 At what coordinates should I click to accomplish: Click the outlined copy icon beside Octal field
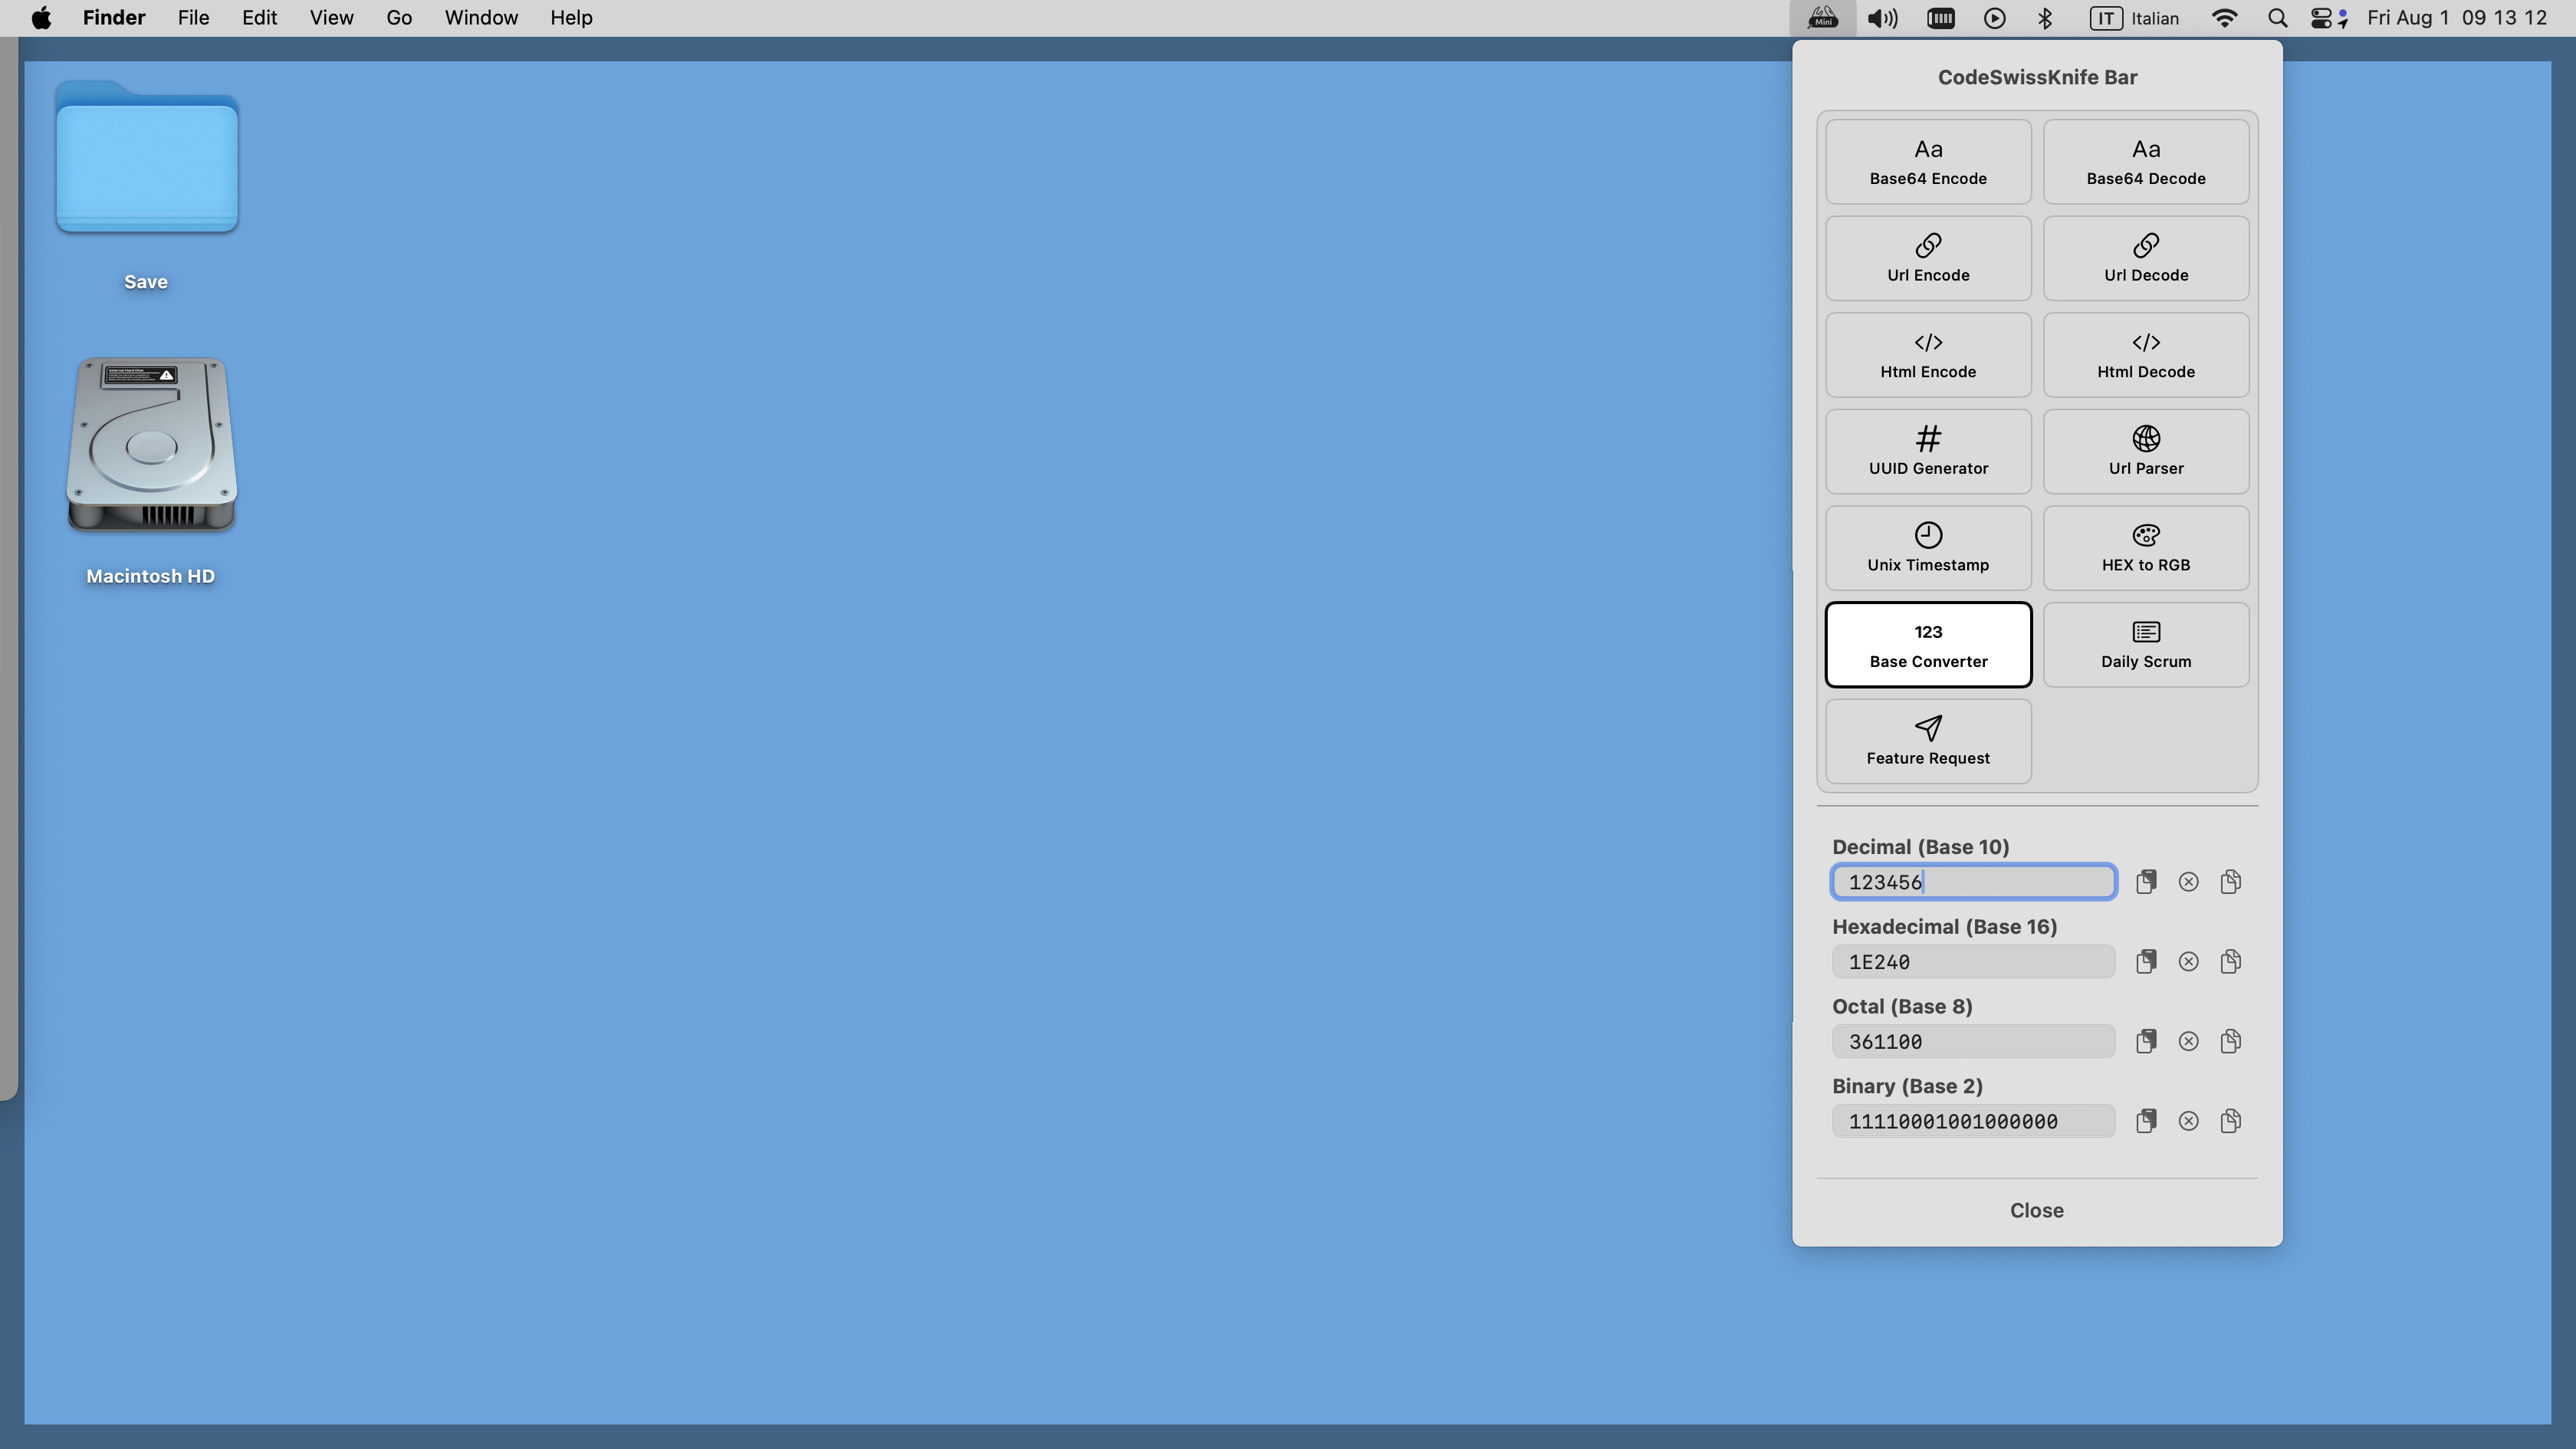pyautogui.click(x=2230, y=1042)
